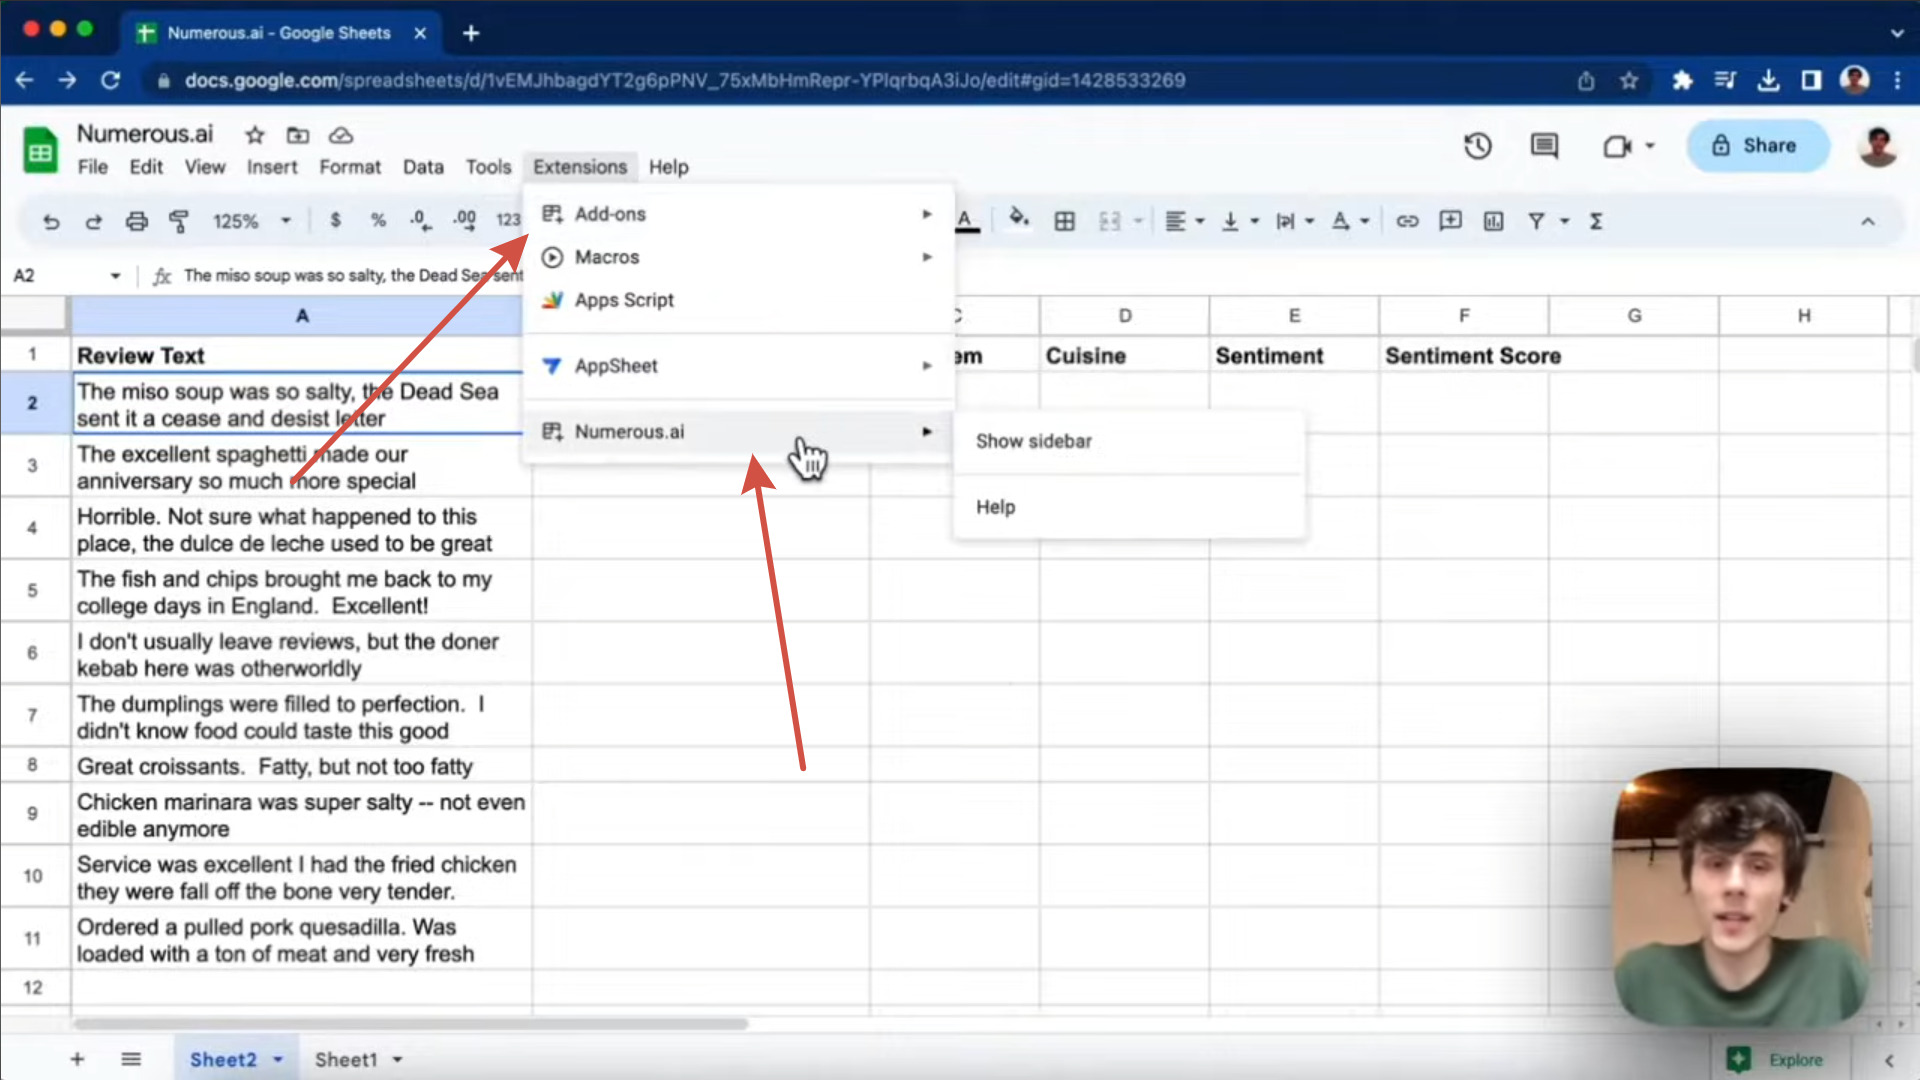Switch to the Sheet1 tab

346,1060
